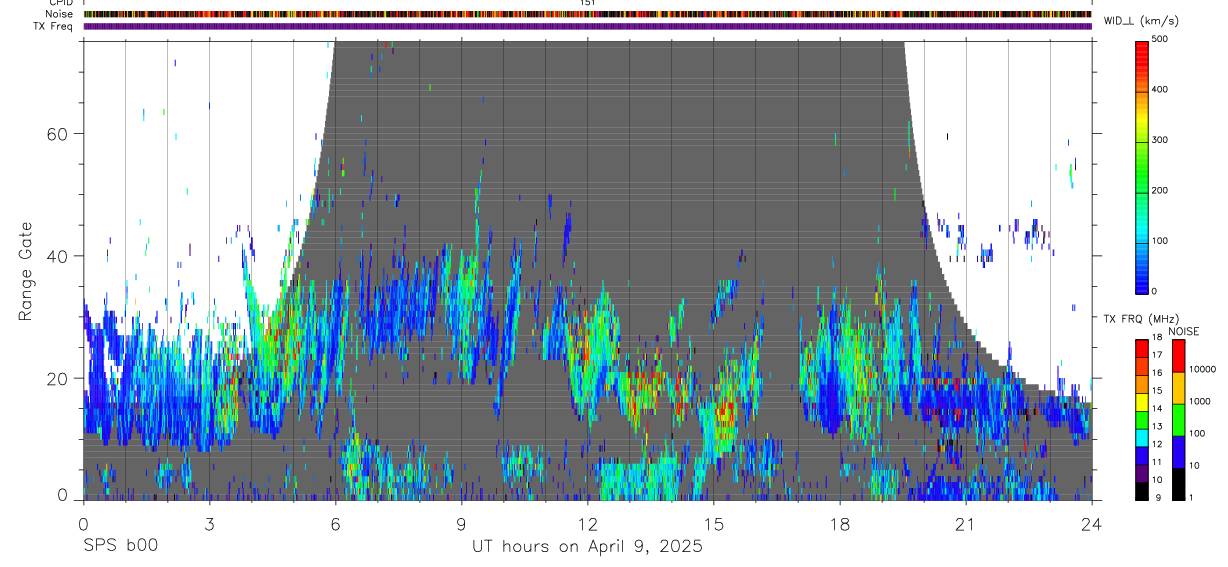
Task: Click the 18 tick in the TX FRQ legend
Action: coord(1157,338)
